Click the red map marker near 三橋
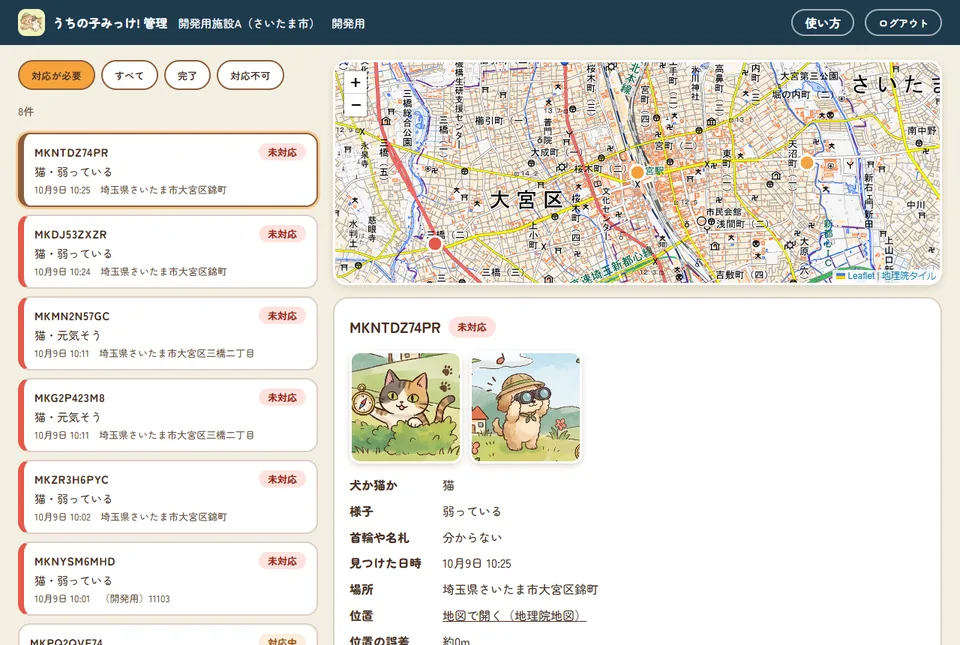Image resolution: width=960 pixels, height=645 pixels. coord(435,244)
